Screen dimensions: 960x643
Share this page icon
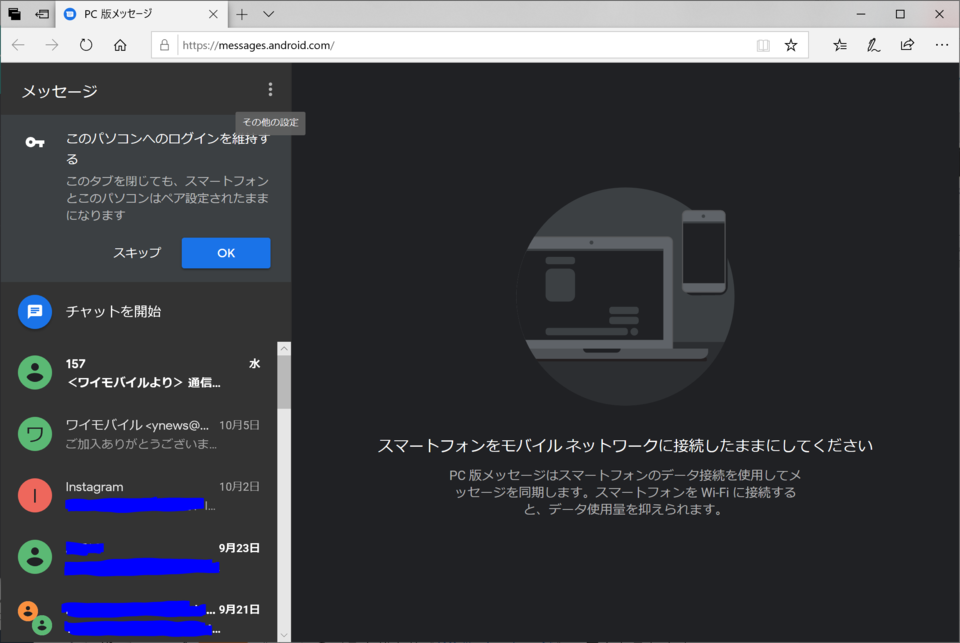[907, 45]
